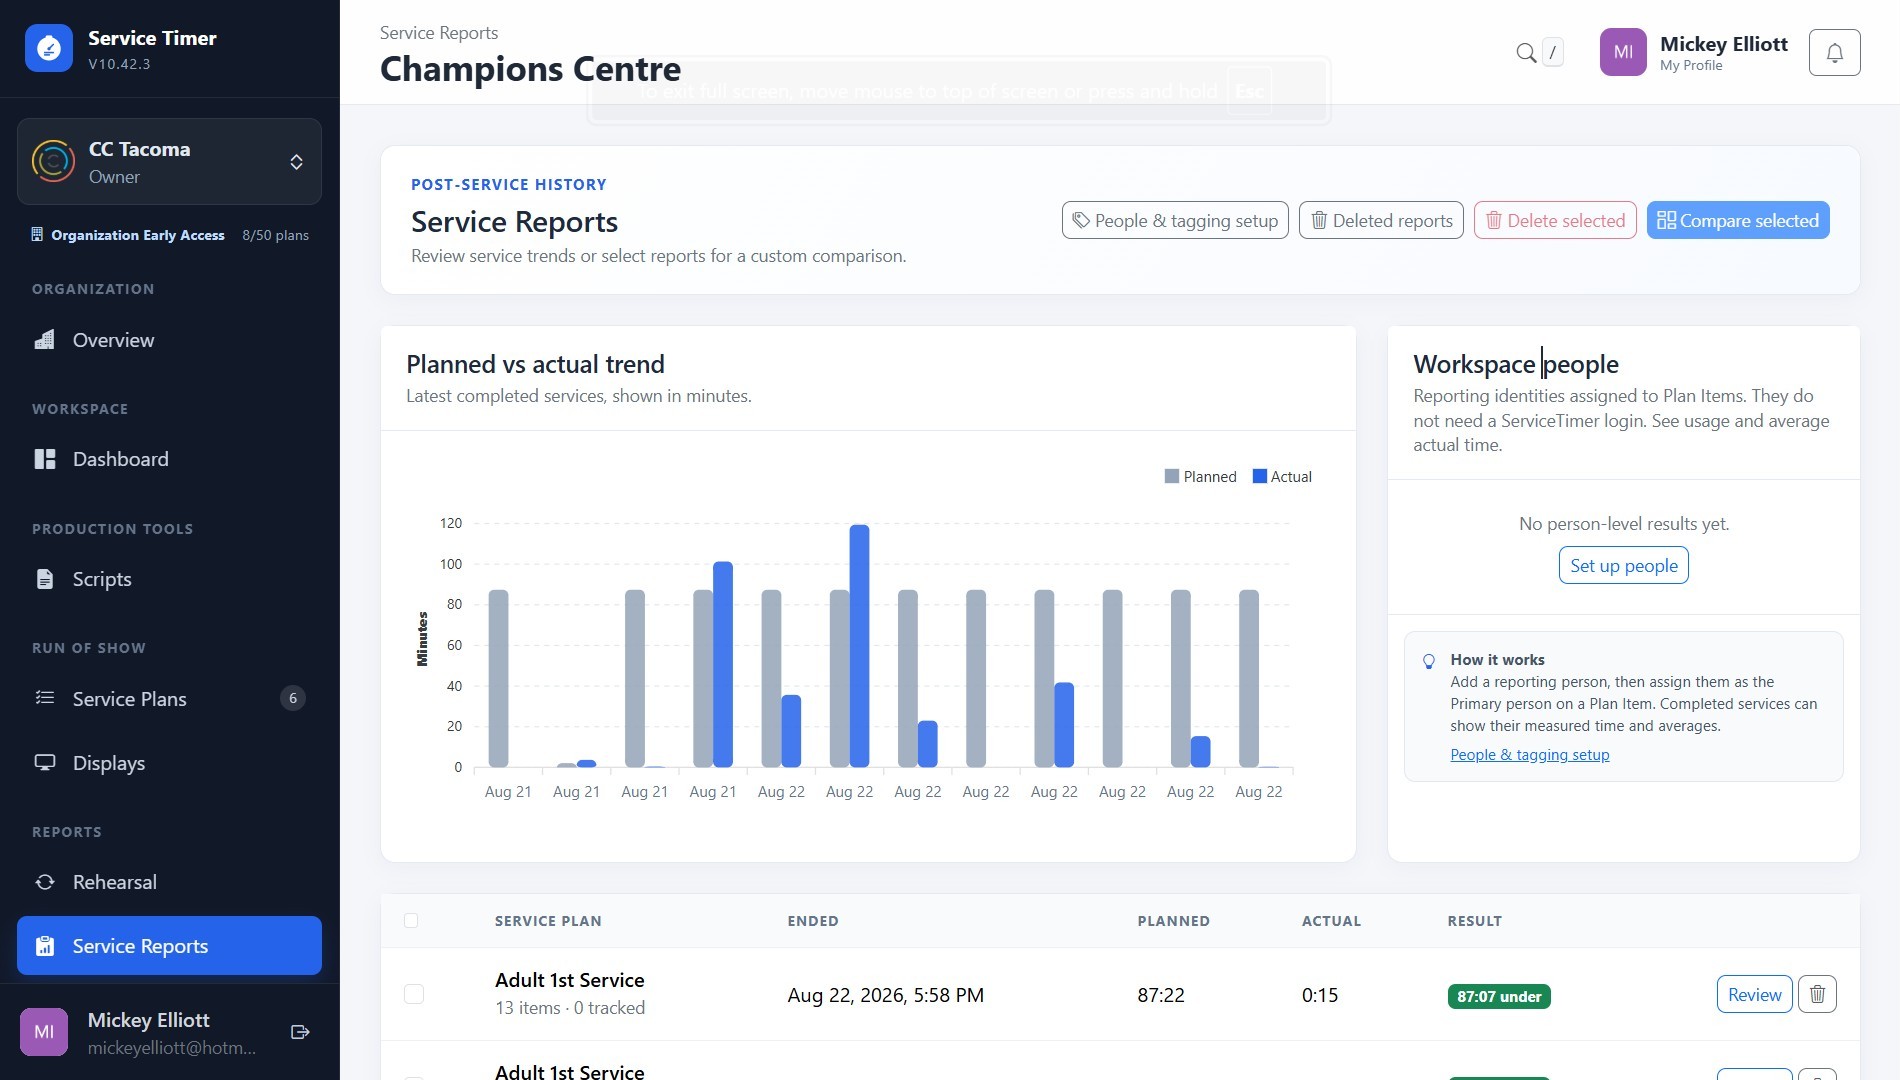Click the Service Timer logo icon
The height and width of the screenshot is (1080, 1900).
49,48
